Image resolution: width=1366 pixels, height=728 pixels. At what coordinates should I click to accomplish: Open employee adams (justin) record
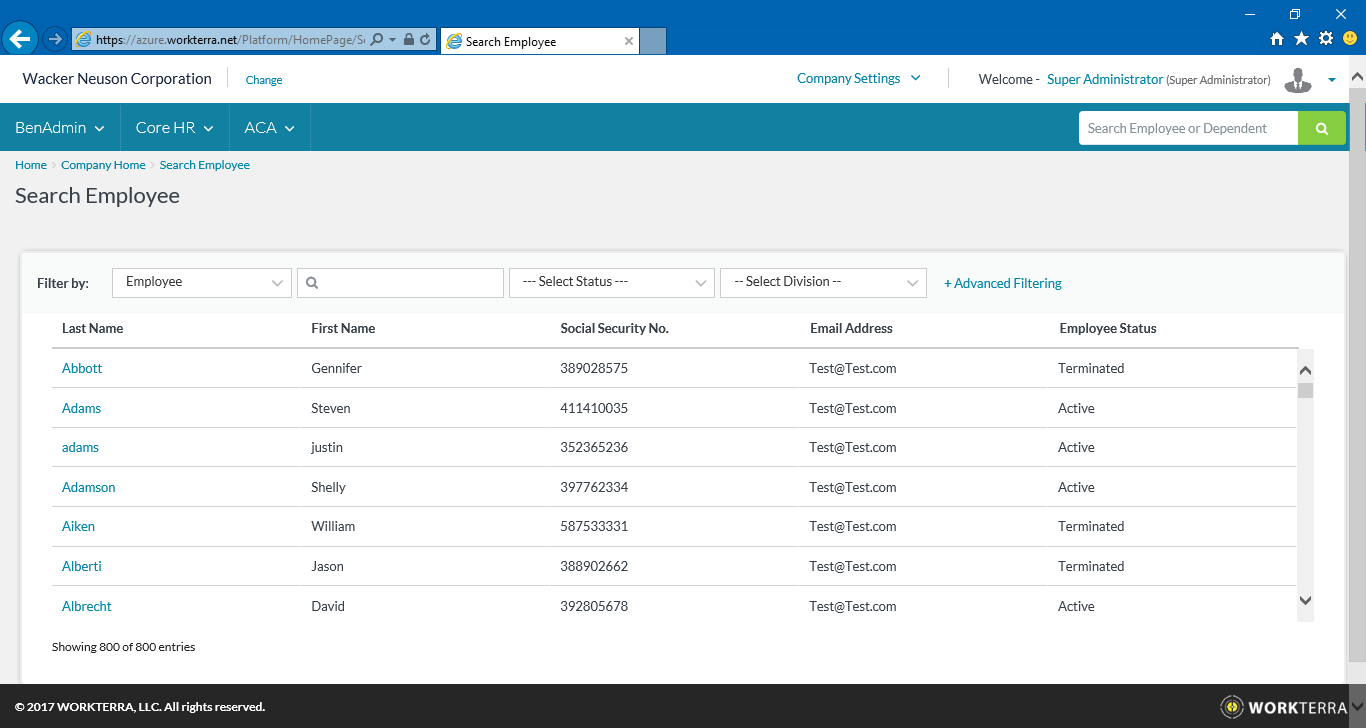tap(80, 447)
